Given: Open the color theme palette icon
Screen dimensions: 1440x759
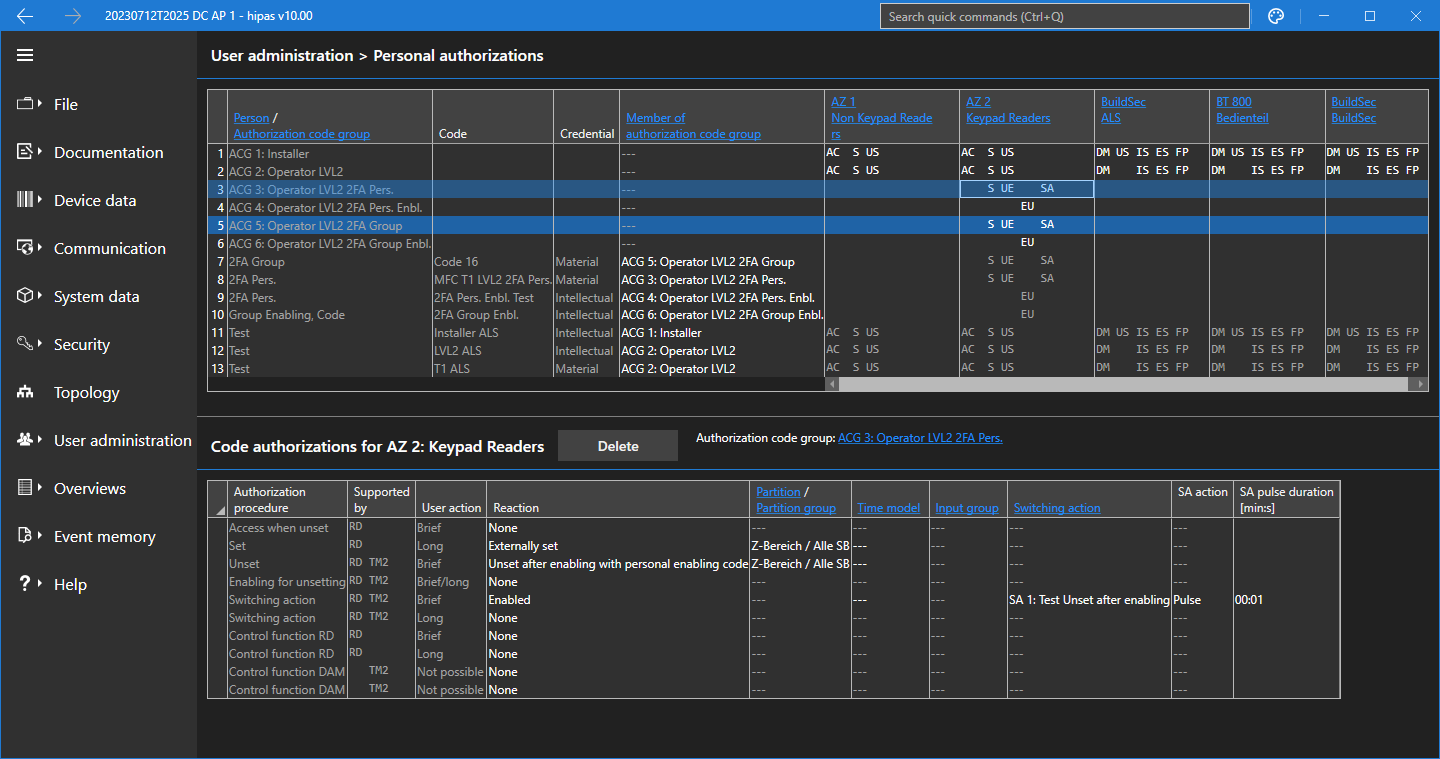Looking at the screenshot, I should [x=1275, y=16].
